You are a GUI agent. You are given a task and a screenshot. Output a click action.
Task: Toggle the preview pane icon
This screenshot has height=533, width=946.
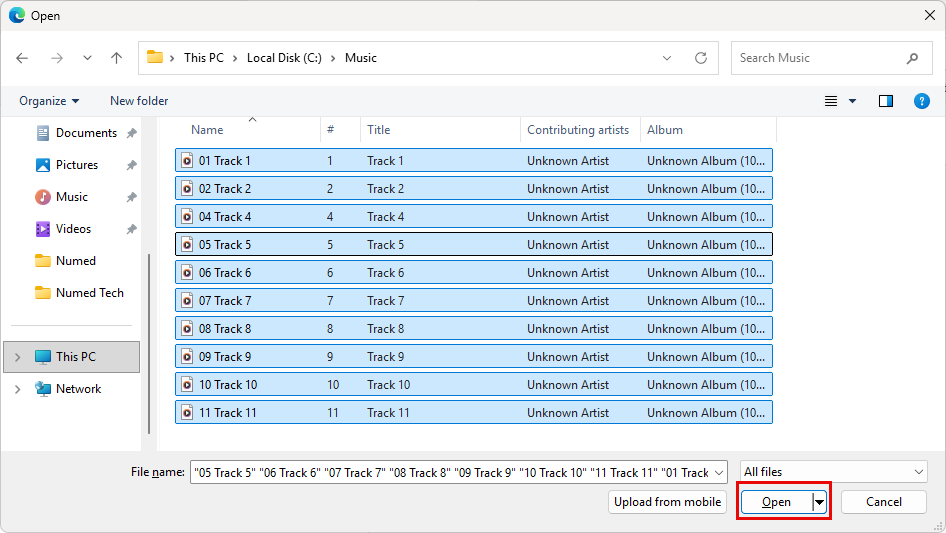point(885,101)
